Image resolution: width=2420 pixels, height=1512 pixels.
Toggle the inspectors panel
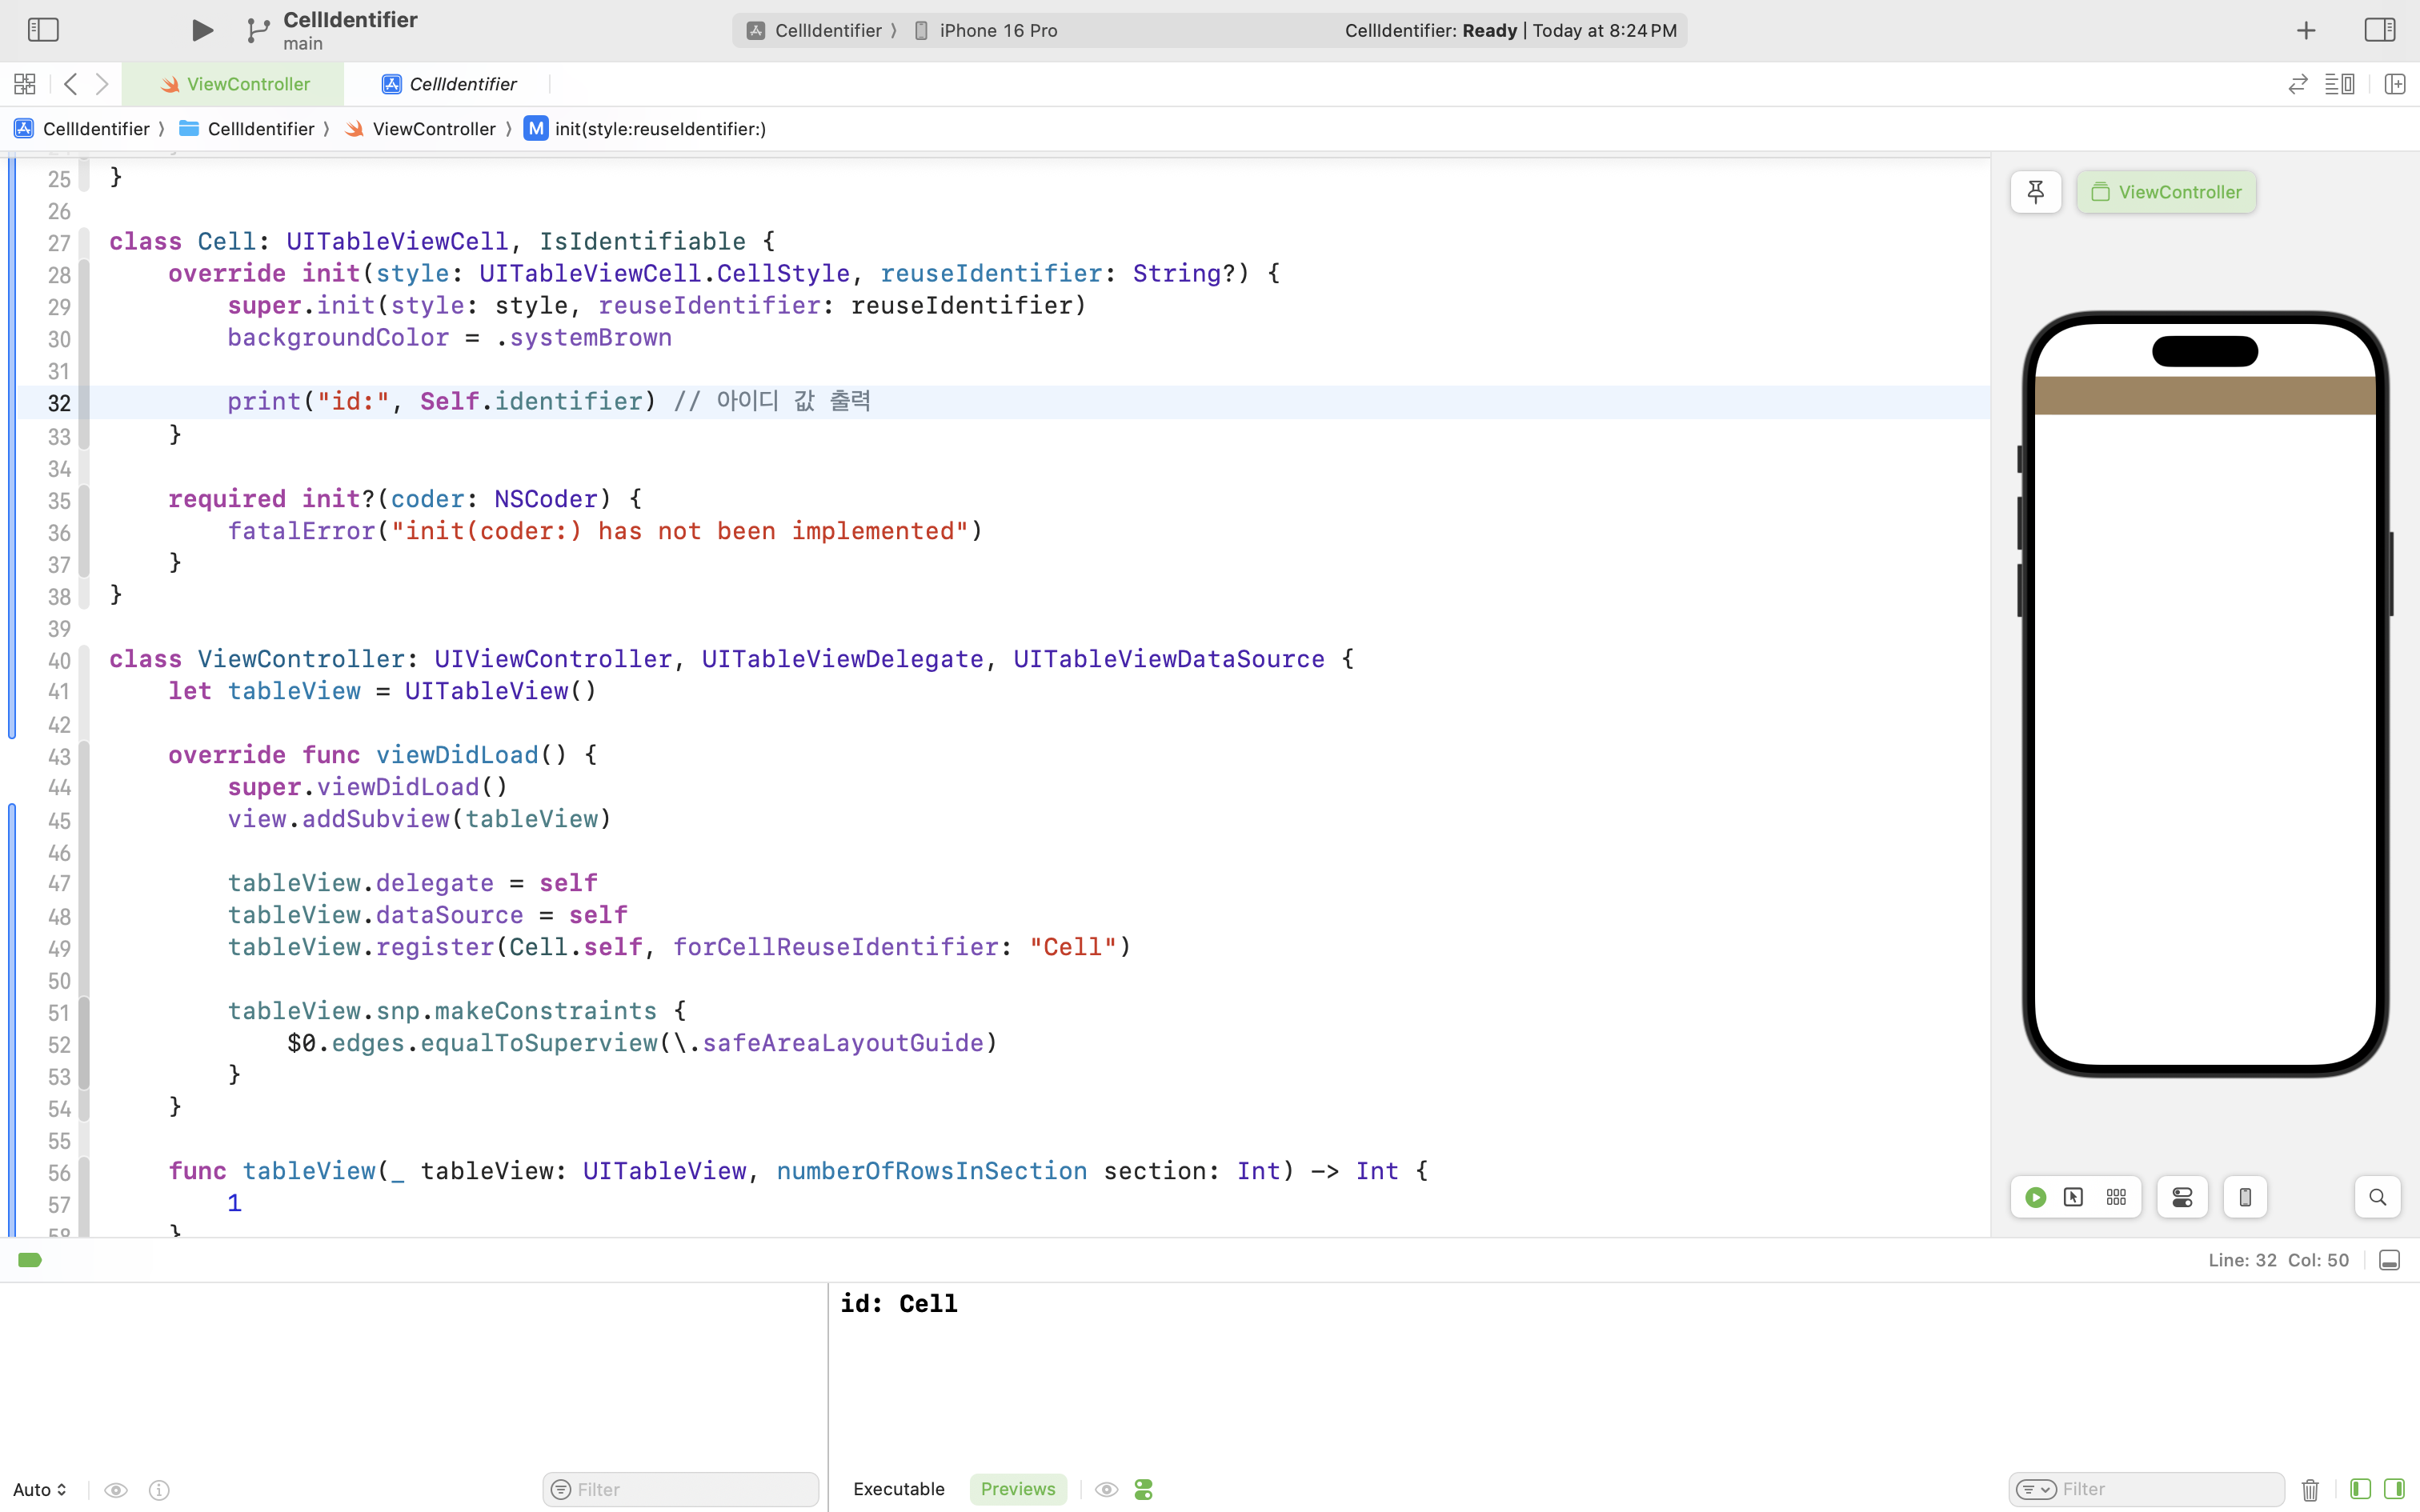tap(2379, 30)
